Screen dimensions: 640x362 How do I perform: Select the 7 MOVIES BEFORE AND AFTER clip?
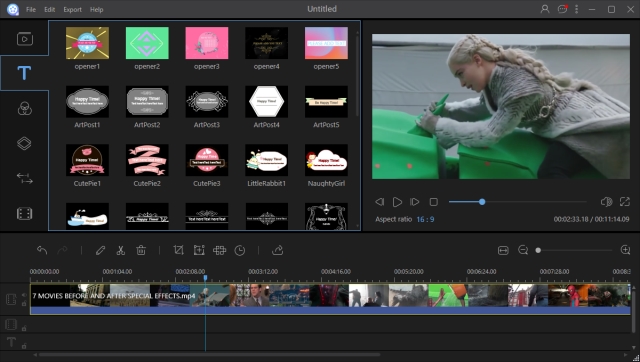click(x=330, y=299)
